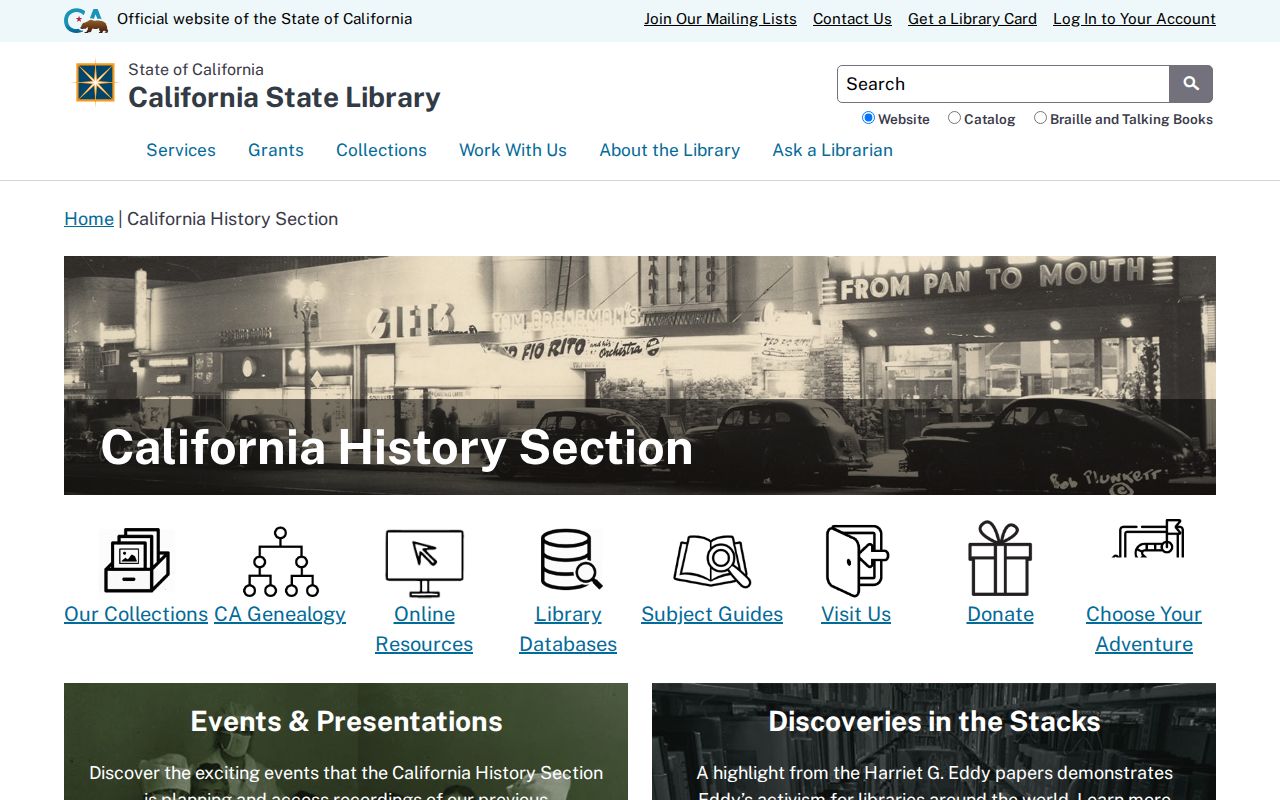Click the Library Databases text link
The height and width of the screenshot is (800, 1280).
point(568,629)
